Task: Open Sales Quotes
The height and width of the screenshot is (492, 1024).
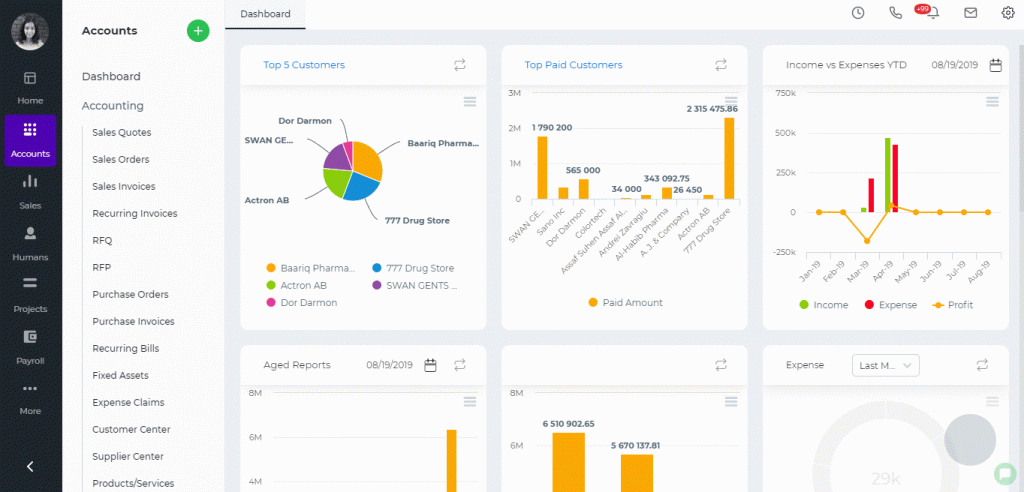Action: coord(121,133)
